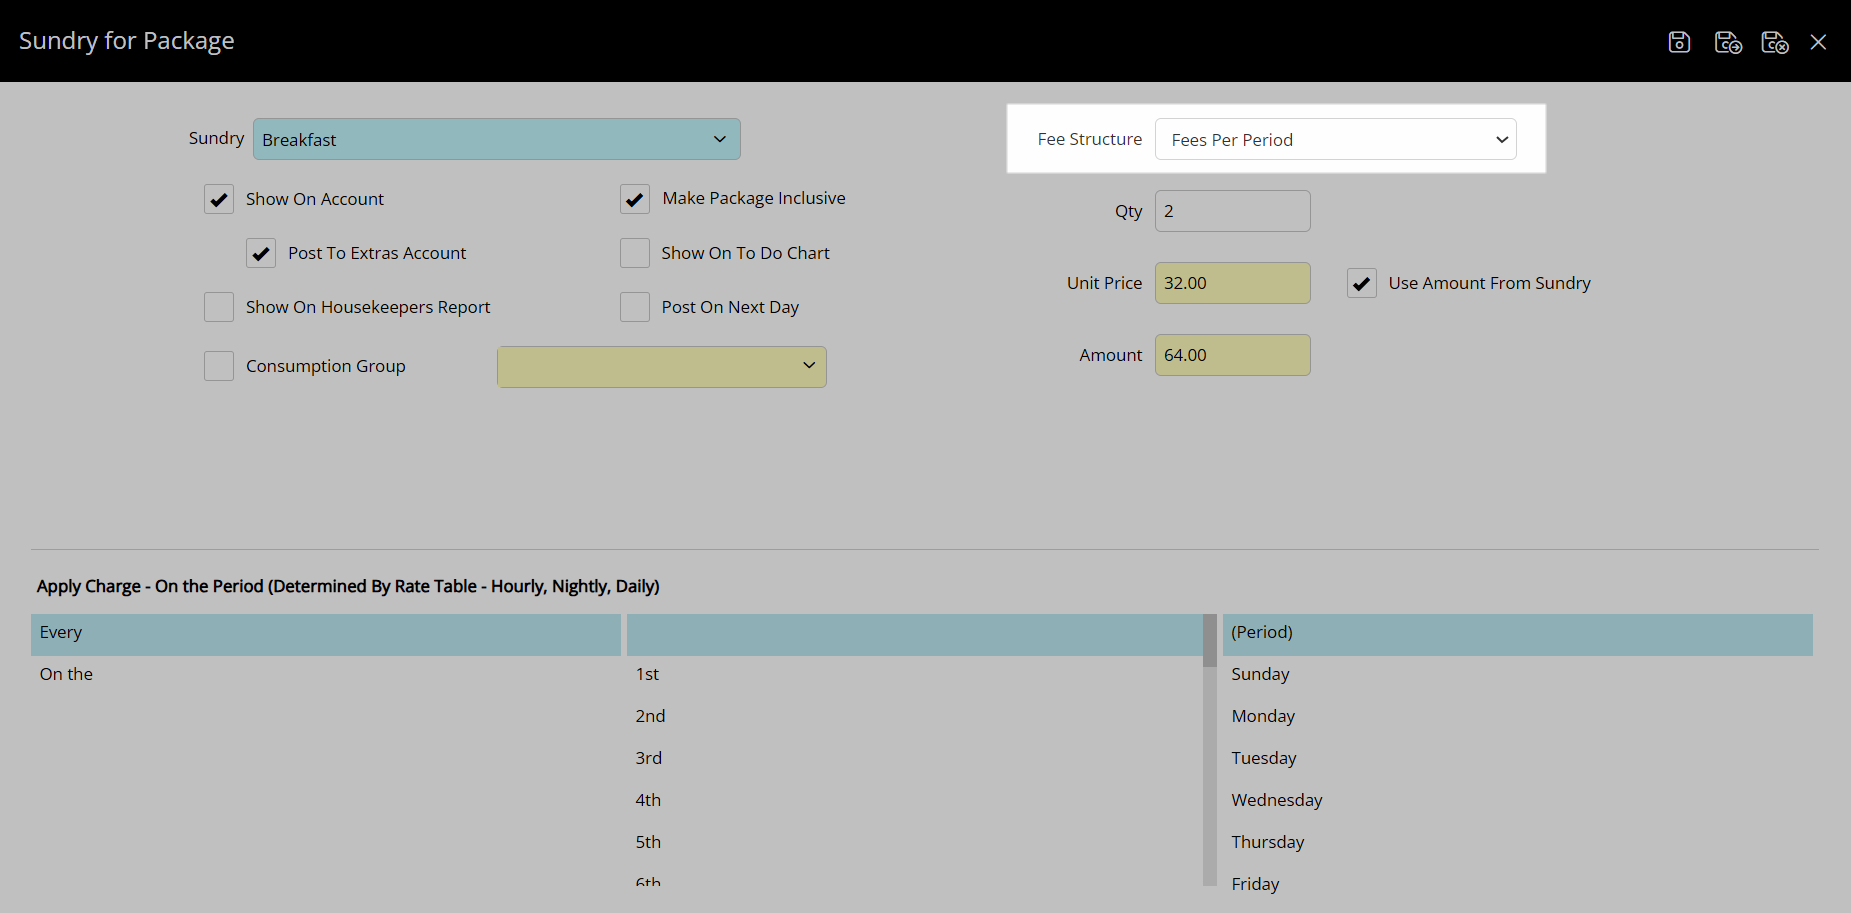Tick the Post On Next Day checkbox
The width and height of the screenshot is (1851, 913).
point(635,307)
